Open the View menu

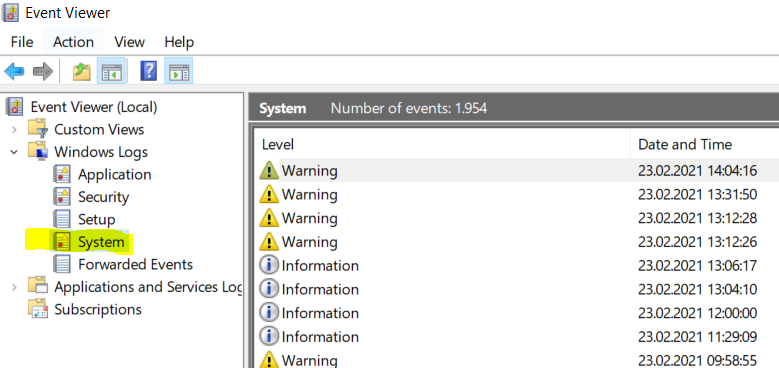[129, 42]
